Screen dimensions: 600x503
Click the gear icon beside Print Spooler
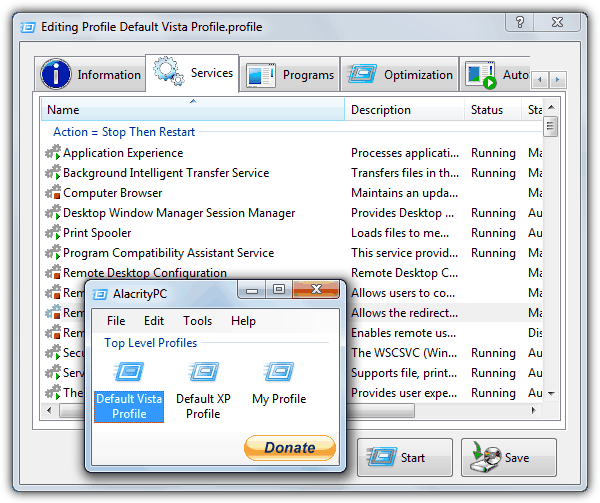[53, 233]
